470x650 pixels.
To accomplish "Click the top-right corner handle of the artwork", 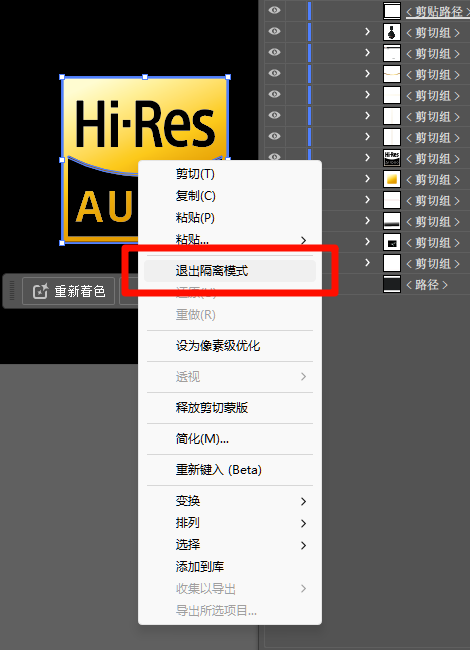I will (x=228, y=77).
